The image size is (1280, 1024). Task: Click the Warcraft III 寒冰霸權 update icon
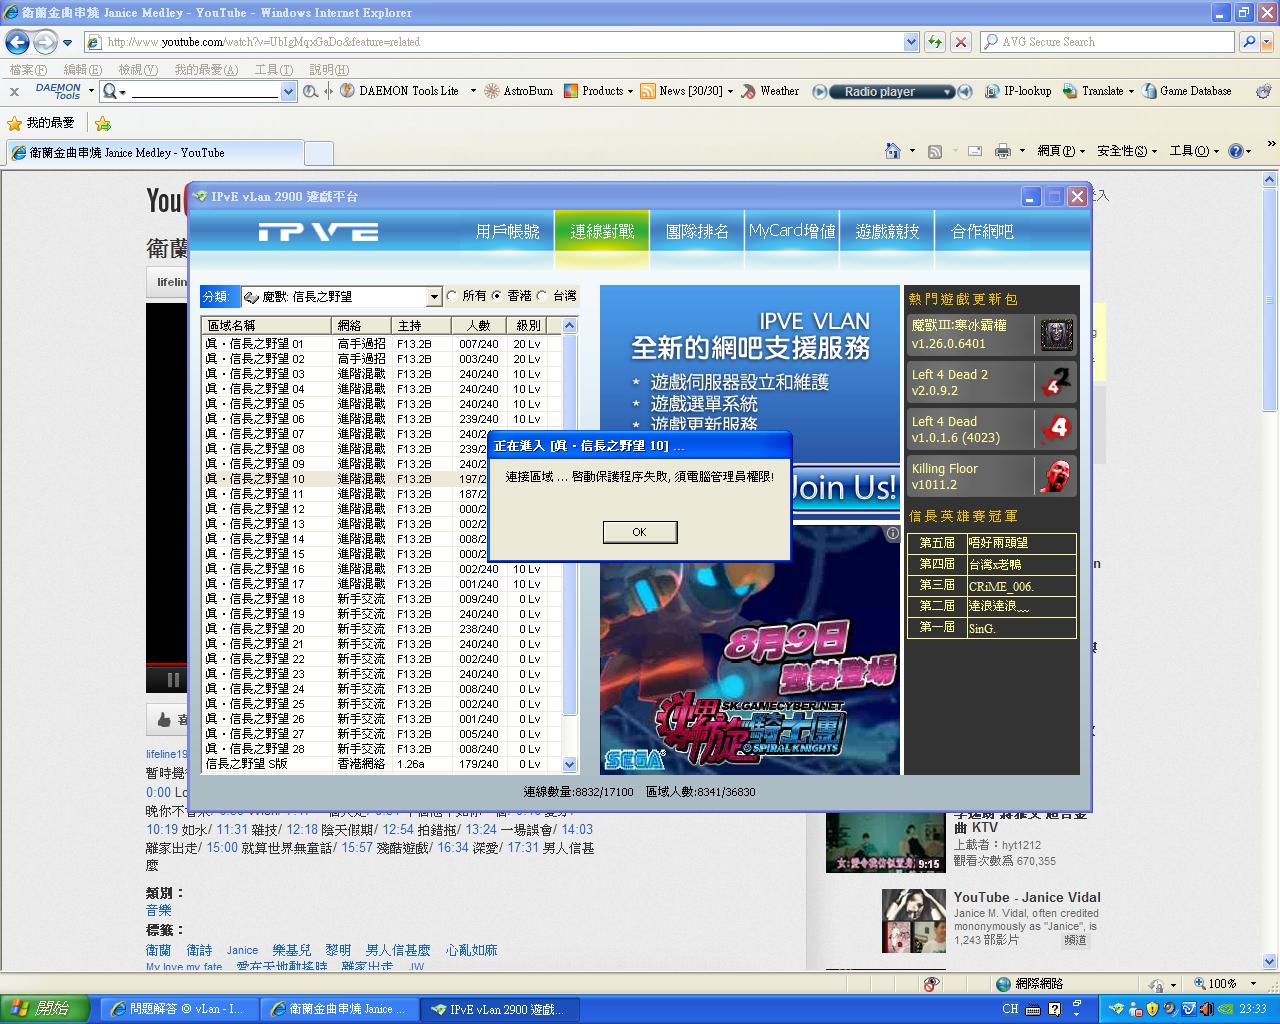[x=1056, y=335]
